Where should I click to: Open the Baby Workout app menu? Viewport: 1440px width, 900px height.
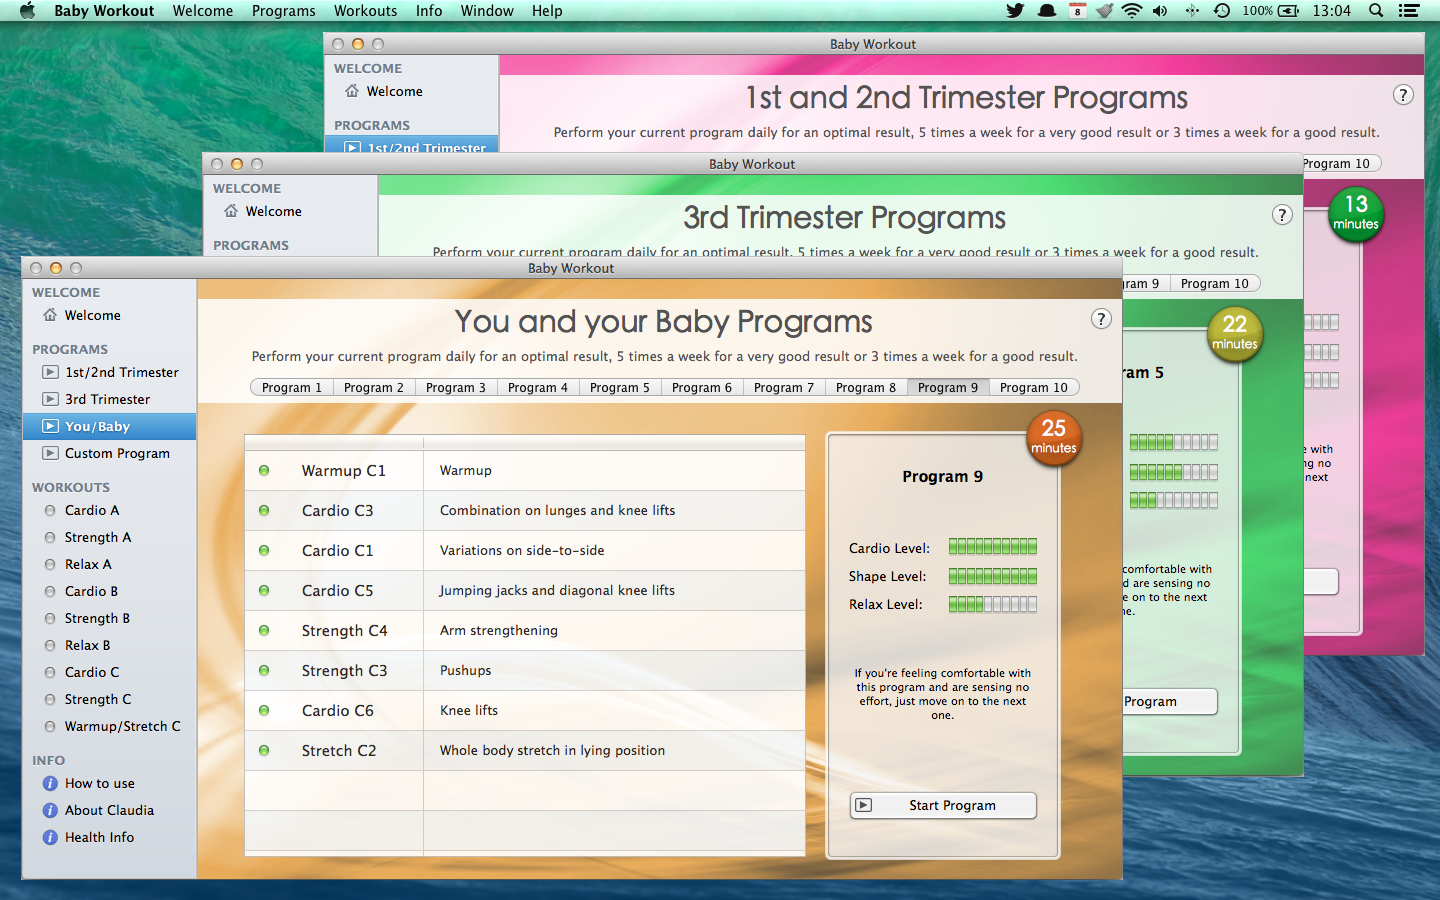pos(104,11)
